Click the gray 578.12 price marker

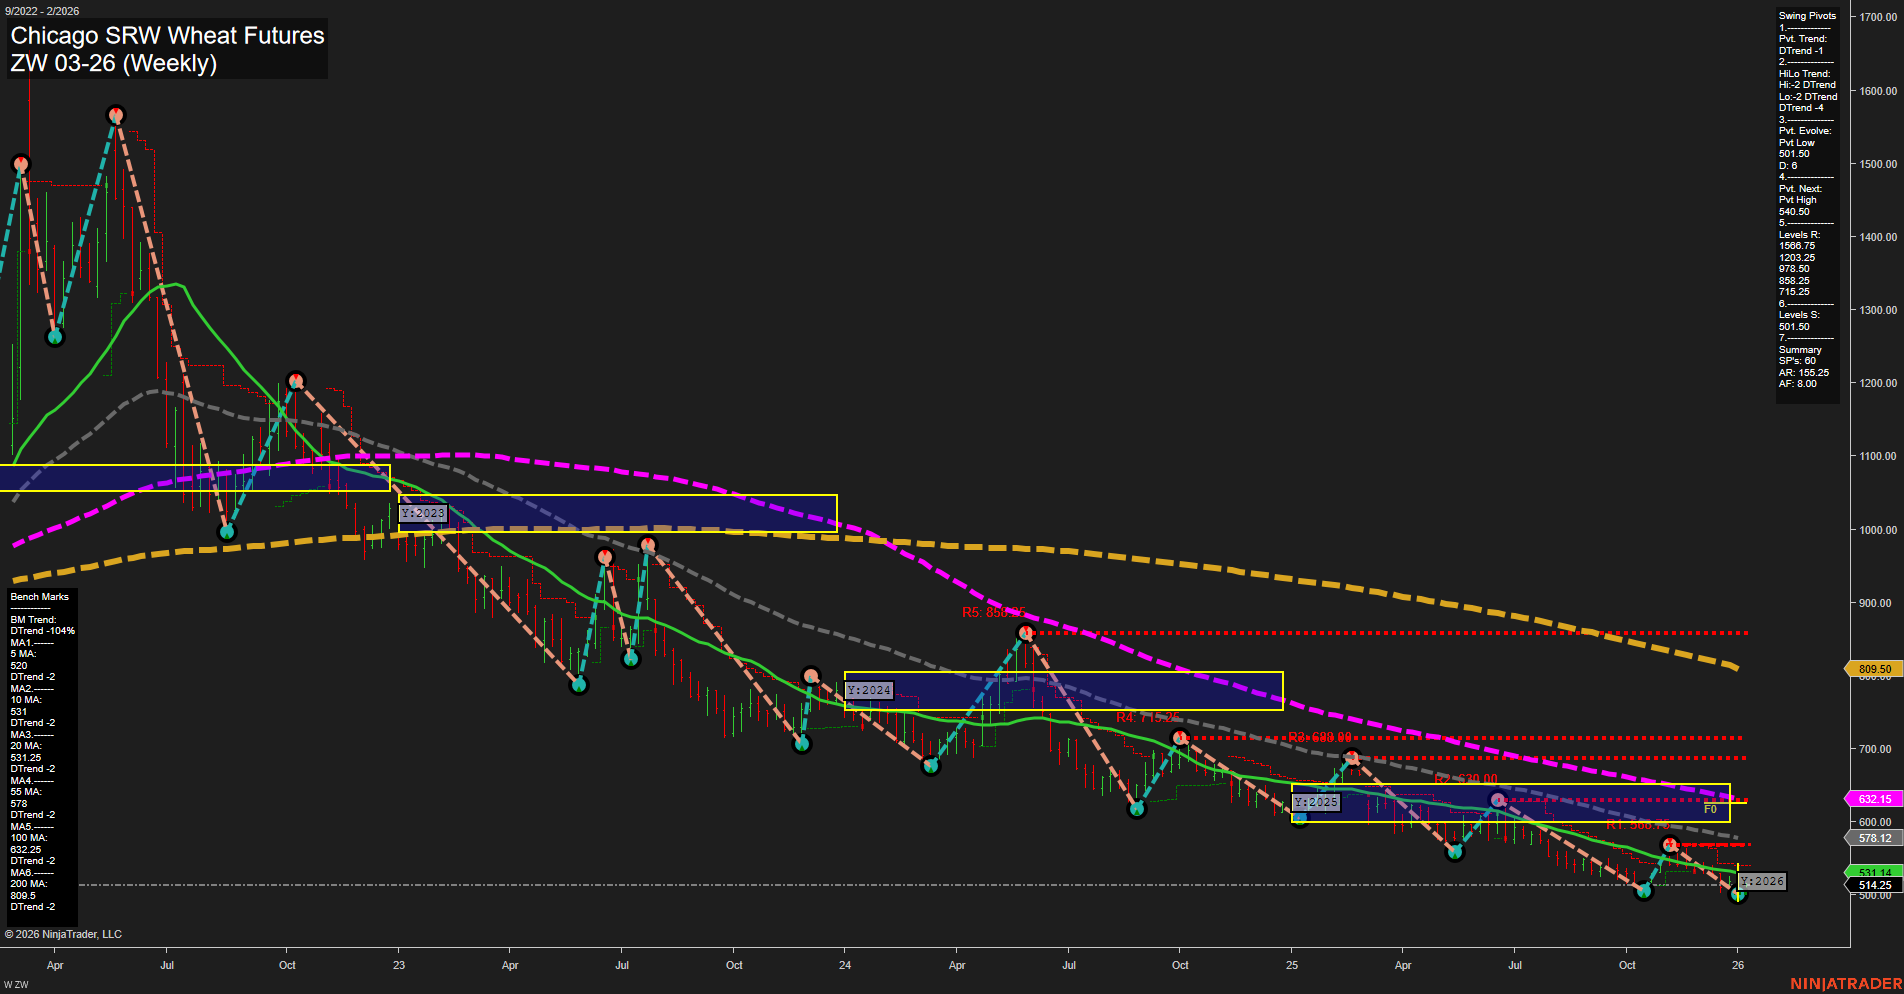click(x=1874, y=838)
